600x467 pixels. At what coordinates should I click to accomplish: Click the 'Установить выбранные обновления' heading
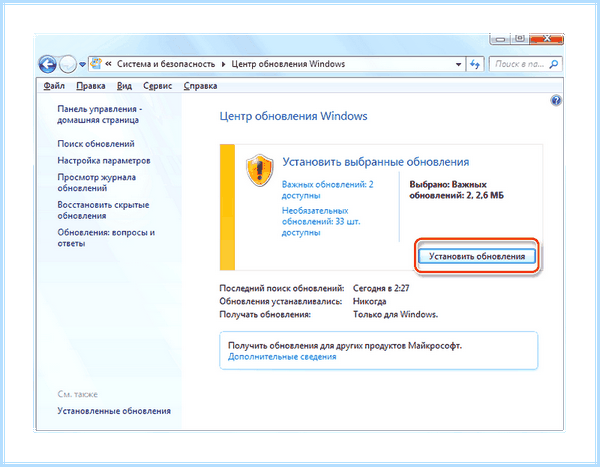click(376, 162)
